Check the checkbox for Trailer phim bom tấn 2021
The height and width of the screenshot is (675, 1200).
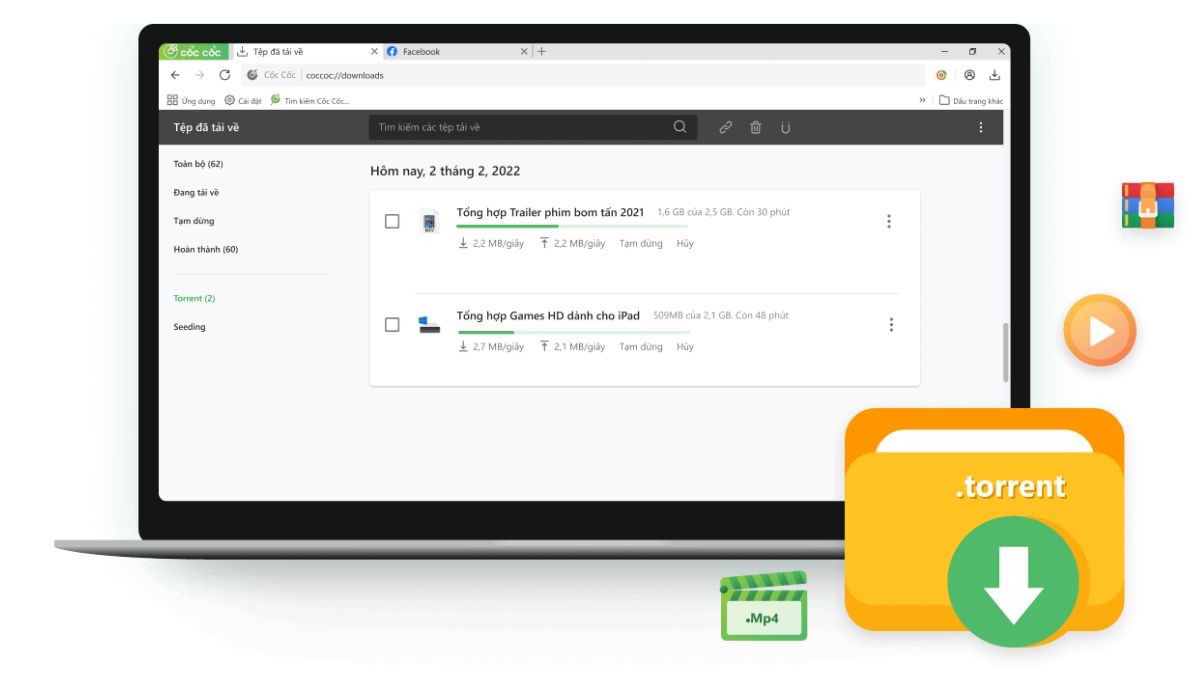click(389, 221)
